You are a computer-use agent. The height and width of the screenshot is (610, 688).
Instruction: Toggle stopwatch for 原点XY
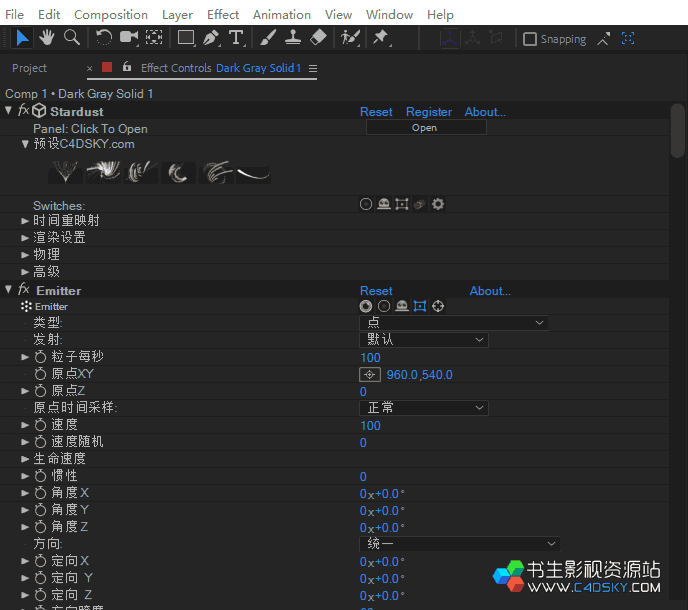point(40,374)
